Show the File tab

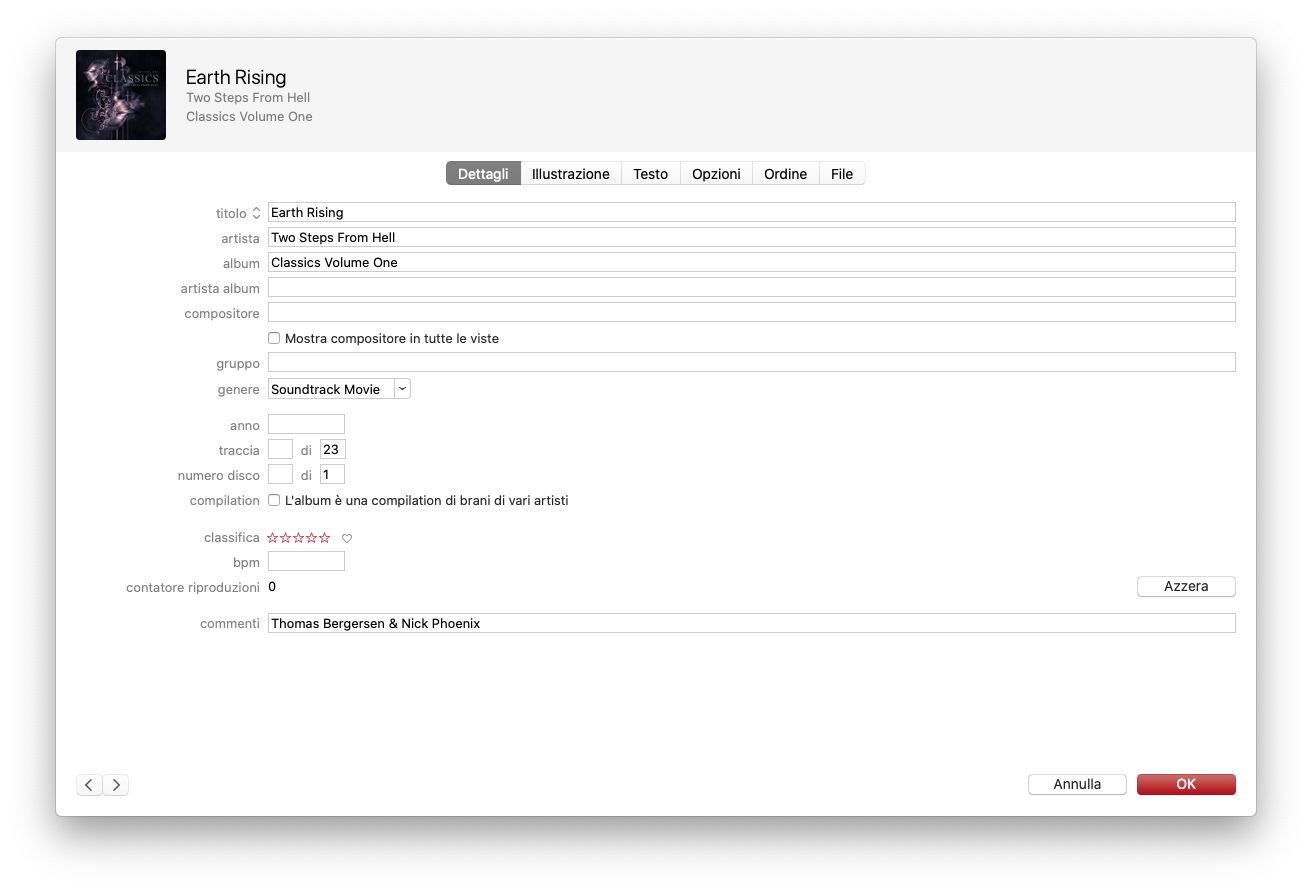click(x=842, y=174)
